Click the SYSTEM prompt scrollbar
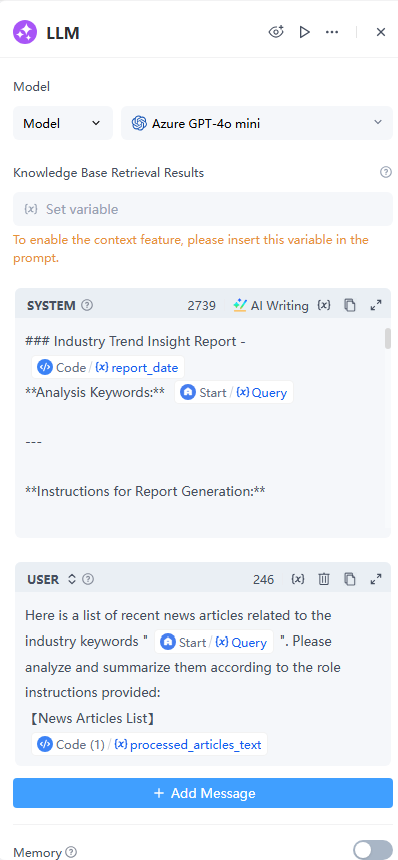 pyautogui.click(x=388, y=338)
